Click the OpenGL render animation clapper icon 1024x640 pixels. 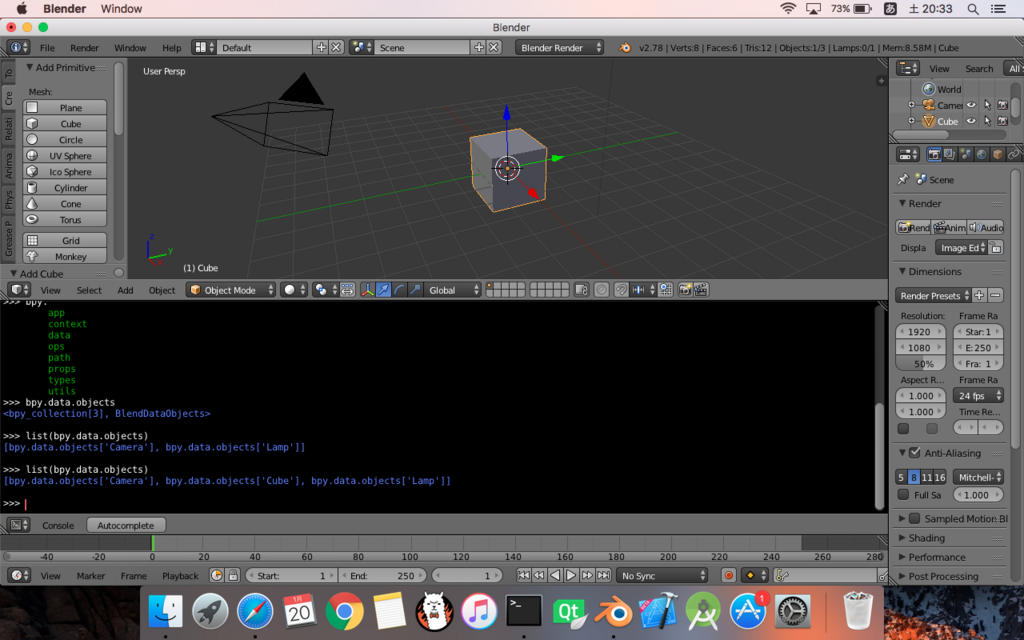[x=701, y=290]
